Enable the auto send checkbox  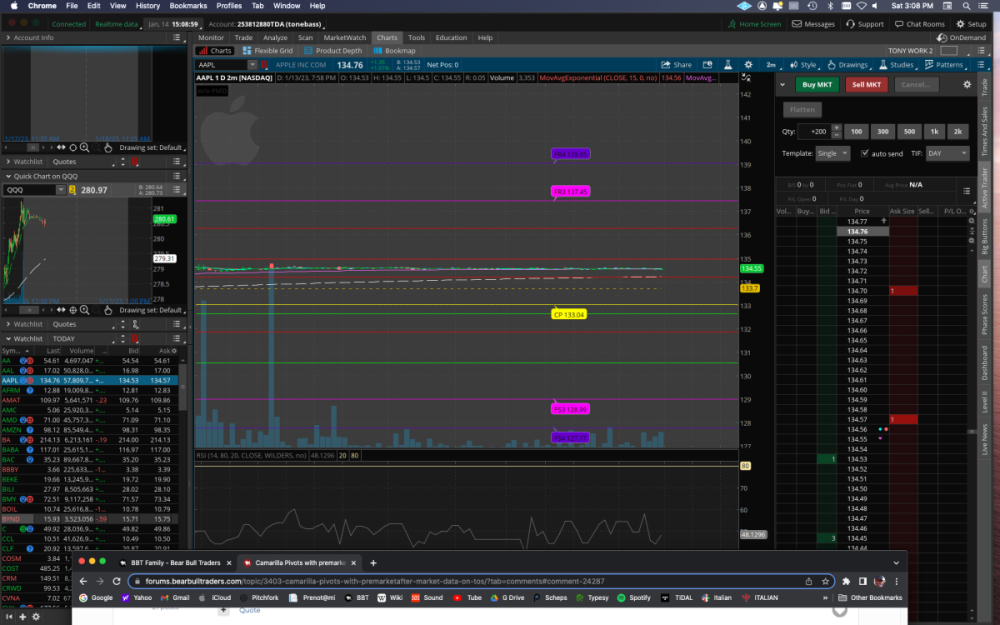click(x=864, y=152)
